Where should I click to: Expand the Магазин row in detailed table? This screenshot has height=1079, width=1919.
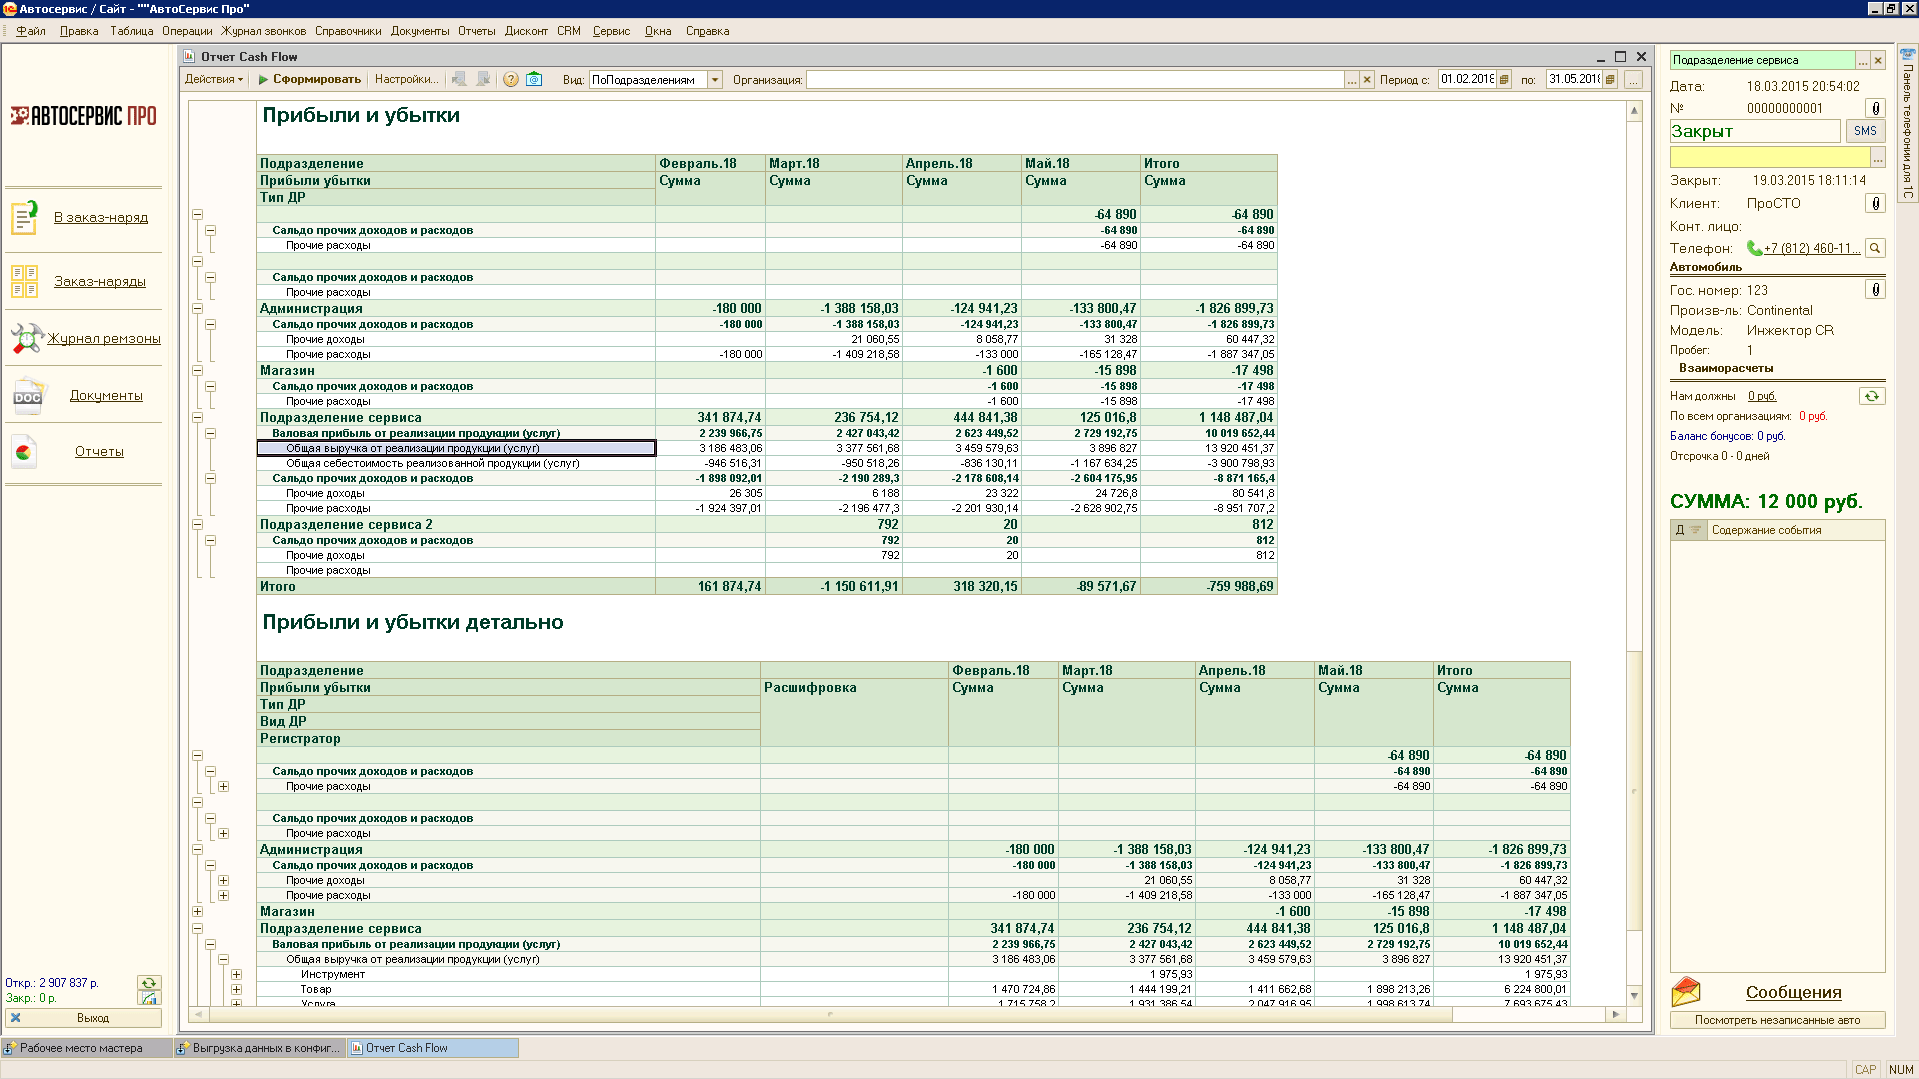[197, 911]
